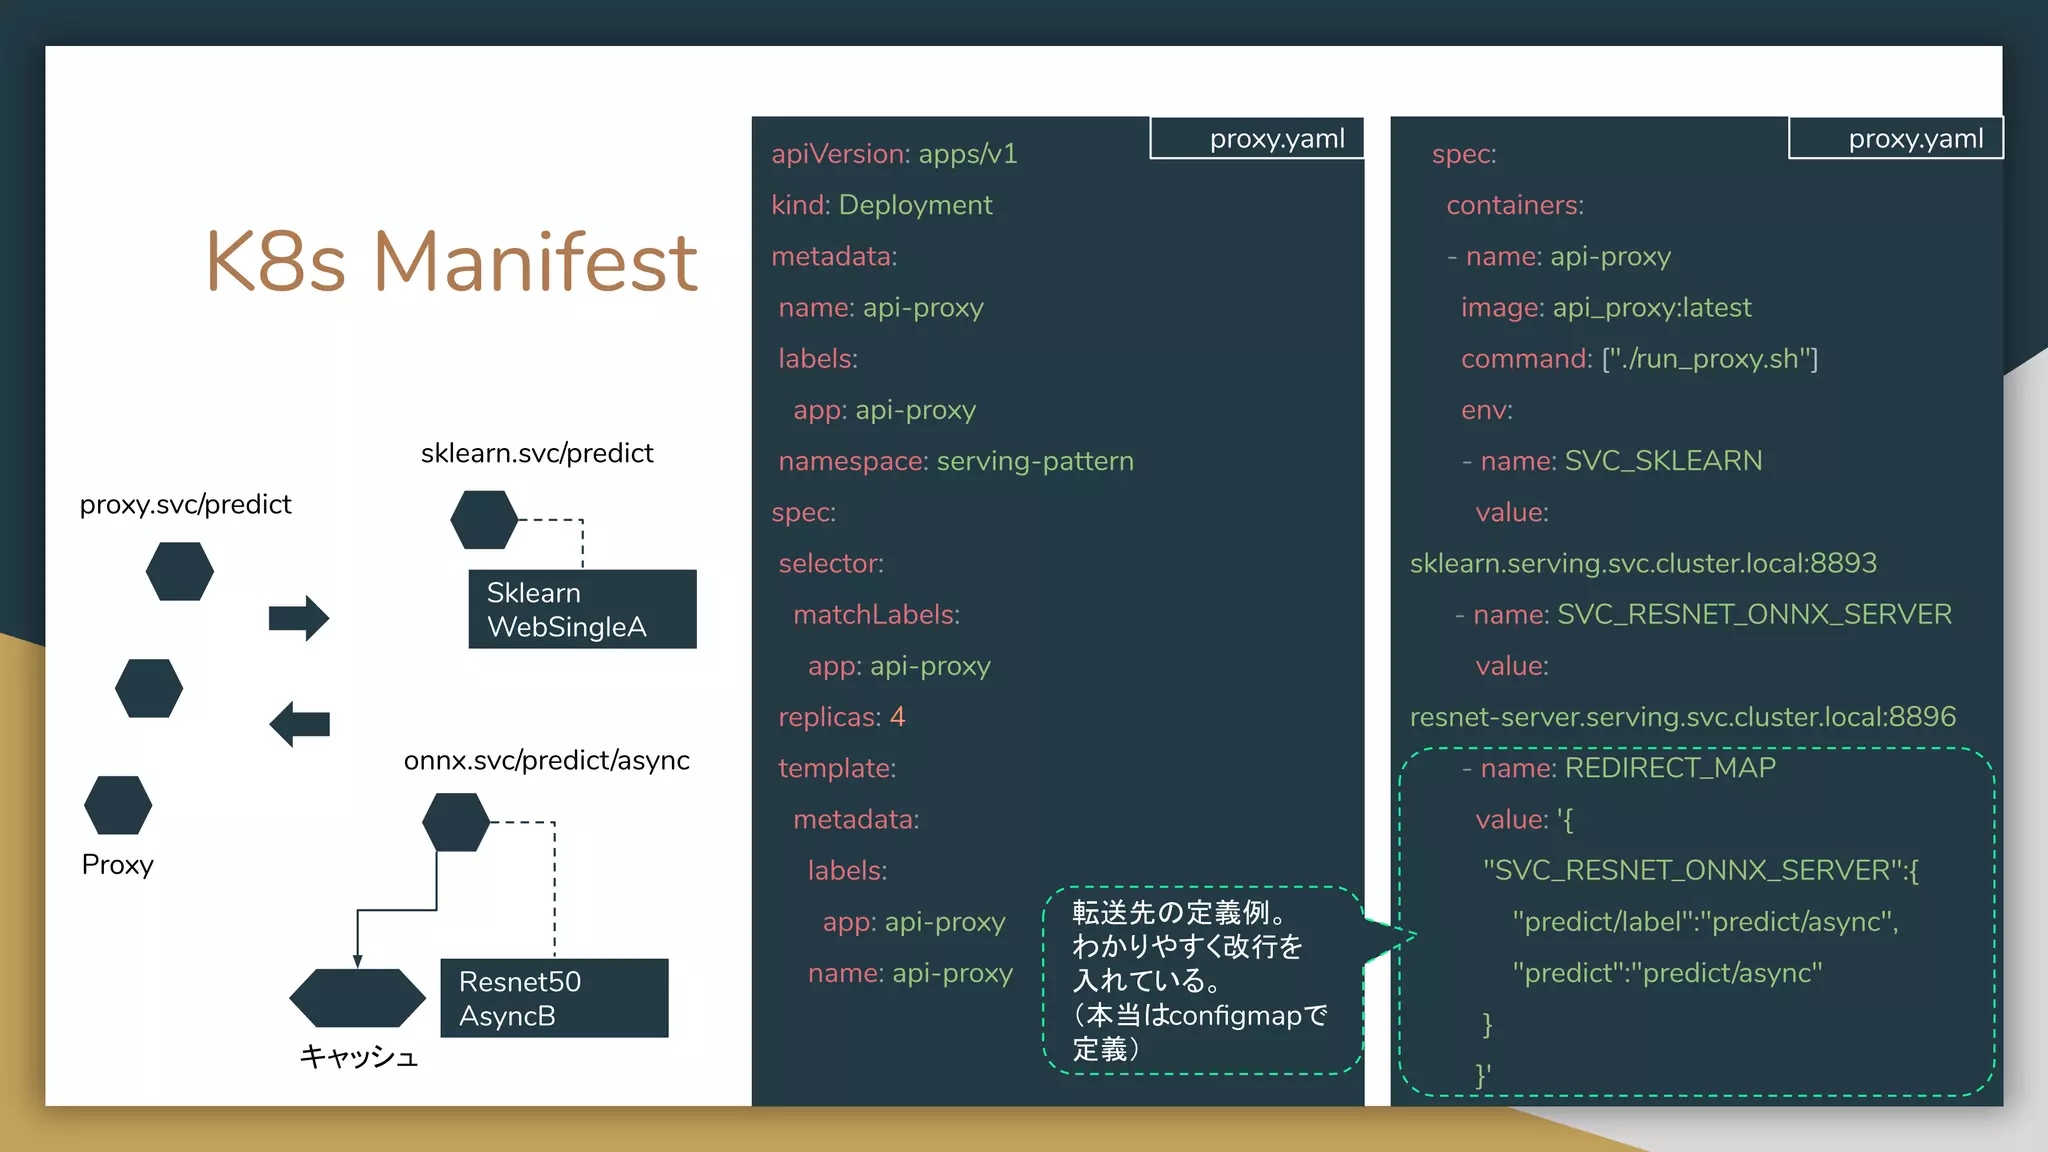Click the apiVersion: apps/v1 line
Screen dimensions: 2048x1152
click(x=894, y=154)
